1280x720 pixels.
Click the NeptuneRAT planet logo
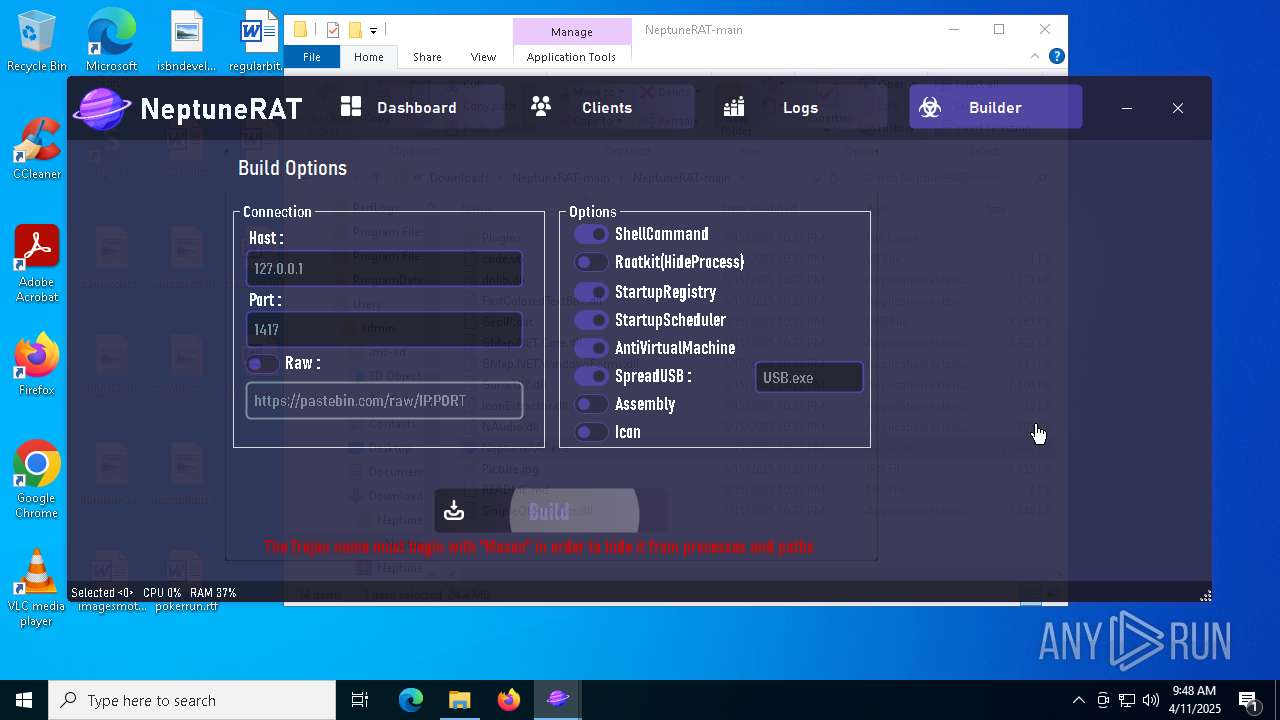(101, 108)
